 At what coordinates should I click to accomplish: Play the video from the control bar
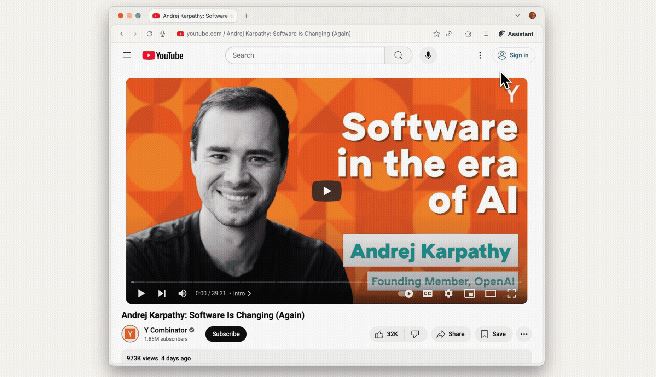coord(141,293)
